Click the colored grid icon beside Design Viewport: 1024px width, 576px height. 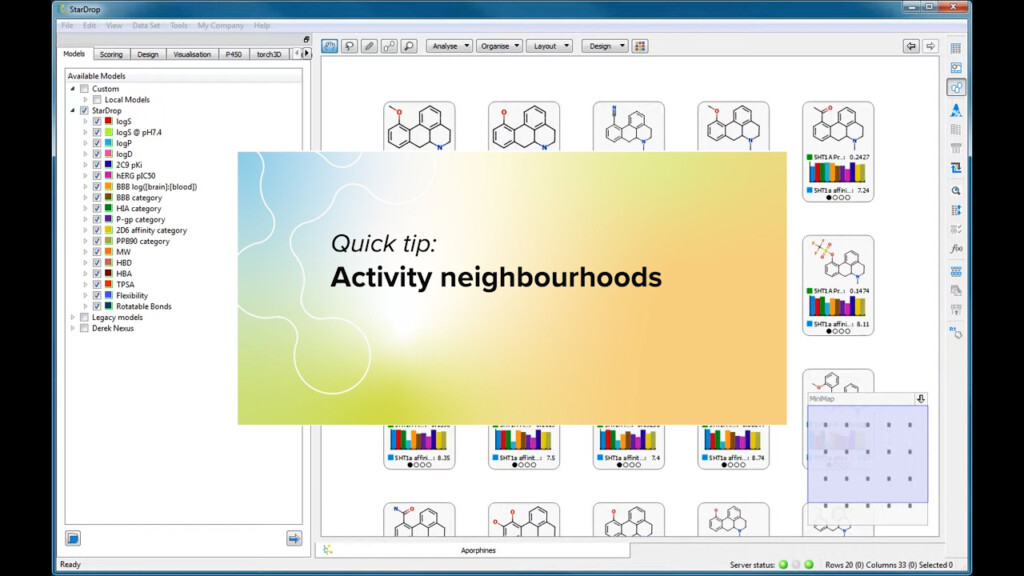(x=638, y=46)
